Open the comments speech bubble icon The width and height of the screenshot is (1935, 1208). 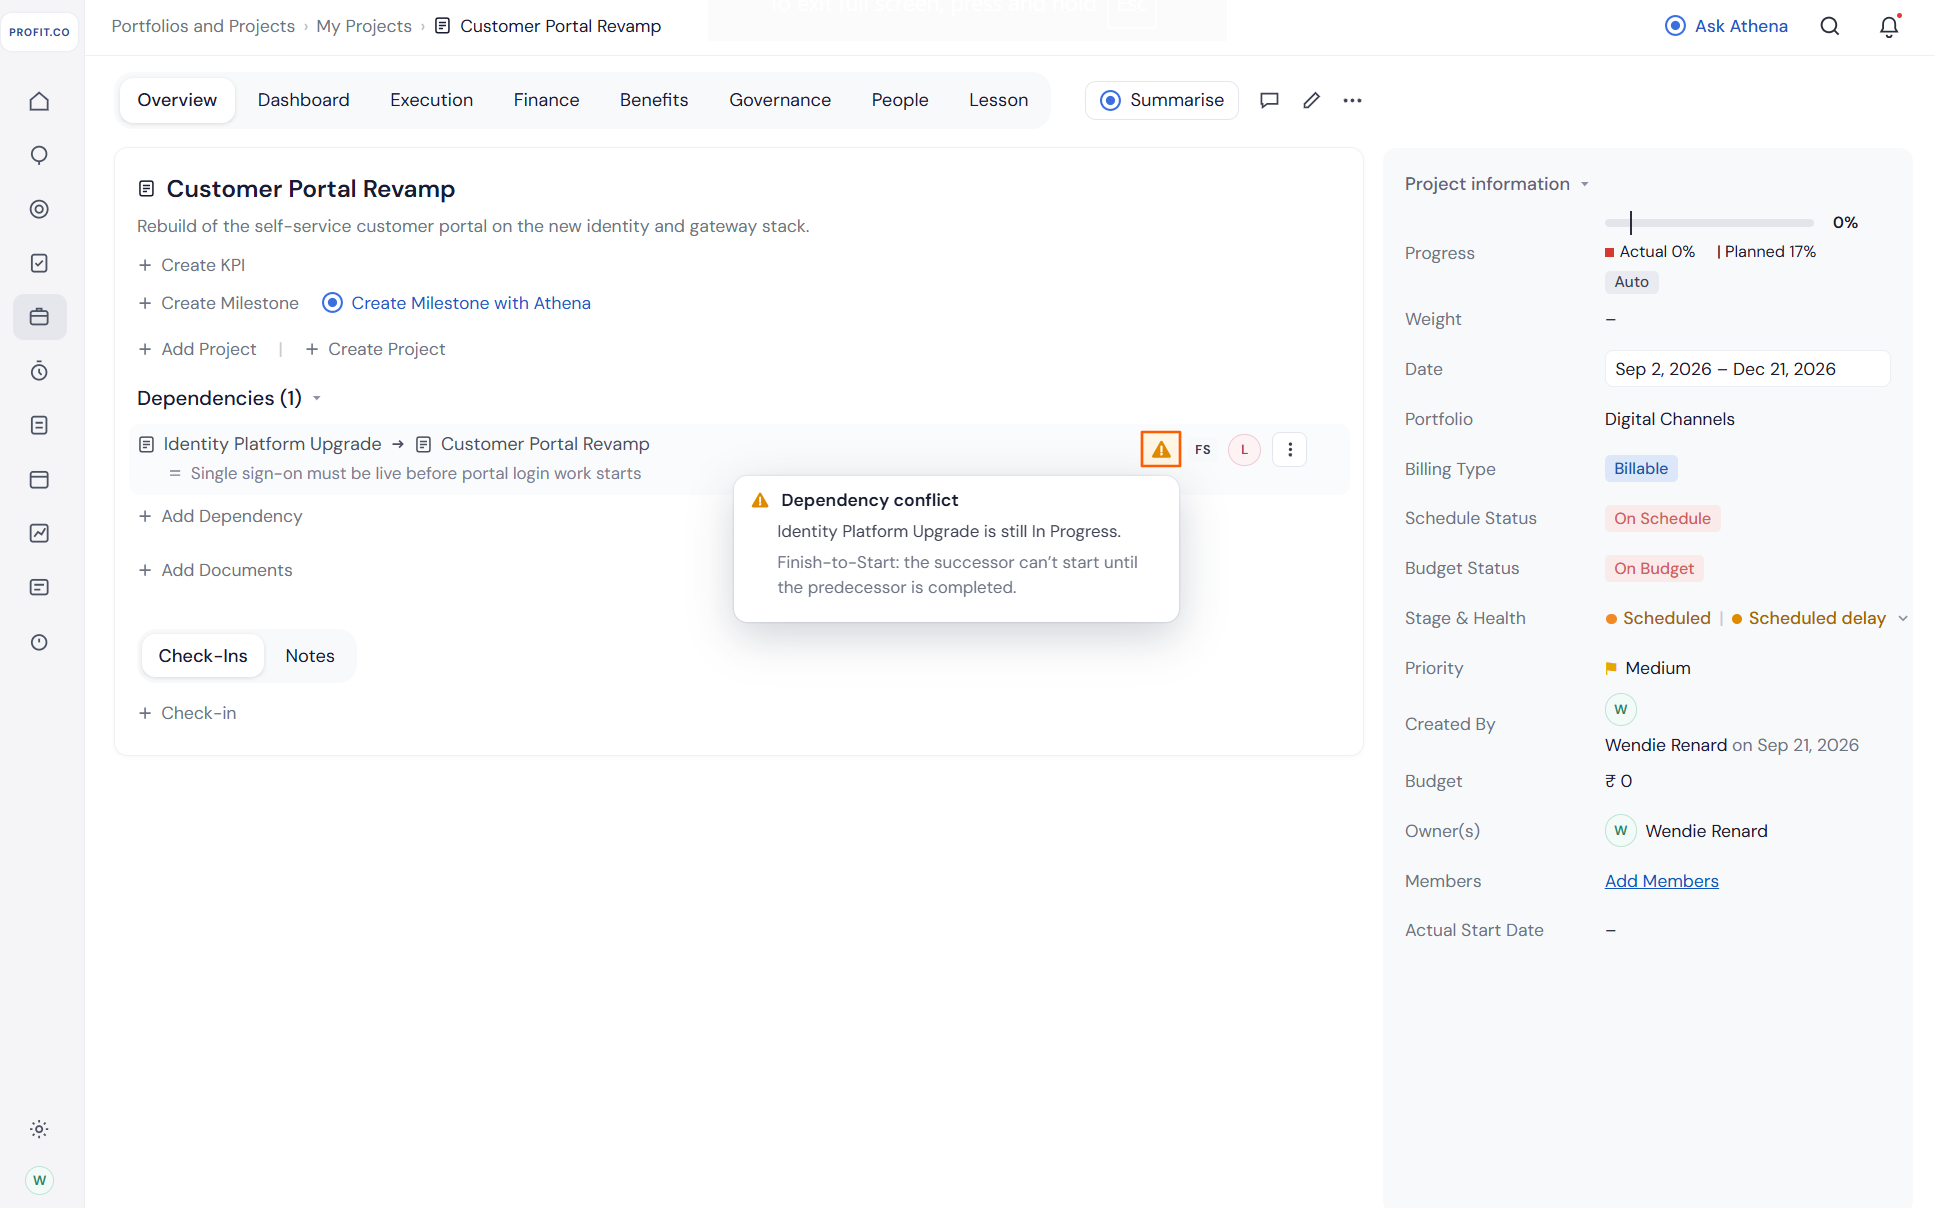pos(1269,100)
